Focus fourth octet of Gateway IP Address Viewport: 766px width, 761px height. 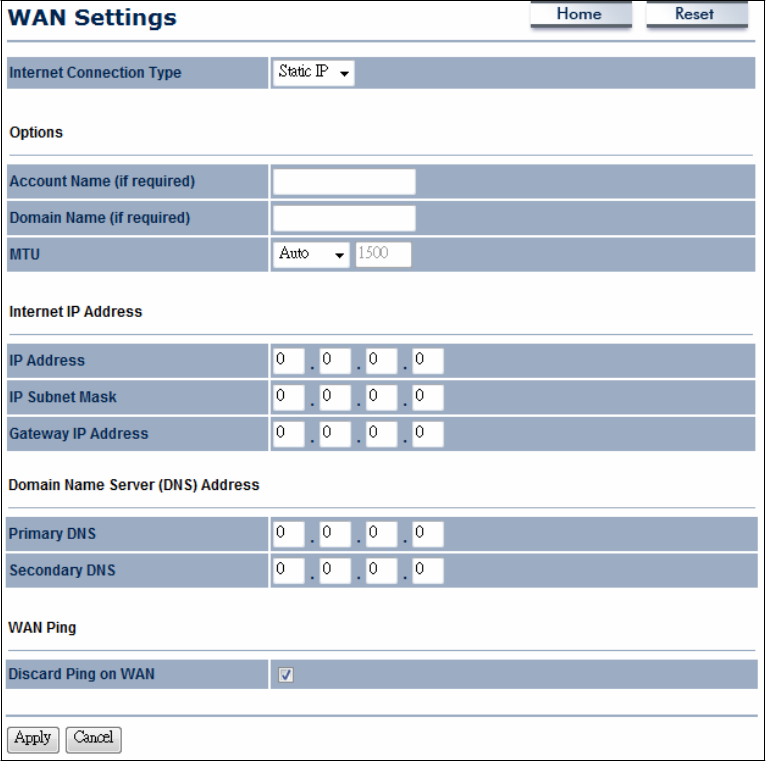coord(428,434)
